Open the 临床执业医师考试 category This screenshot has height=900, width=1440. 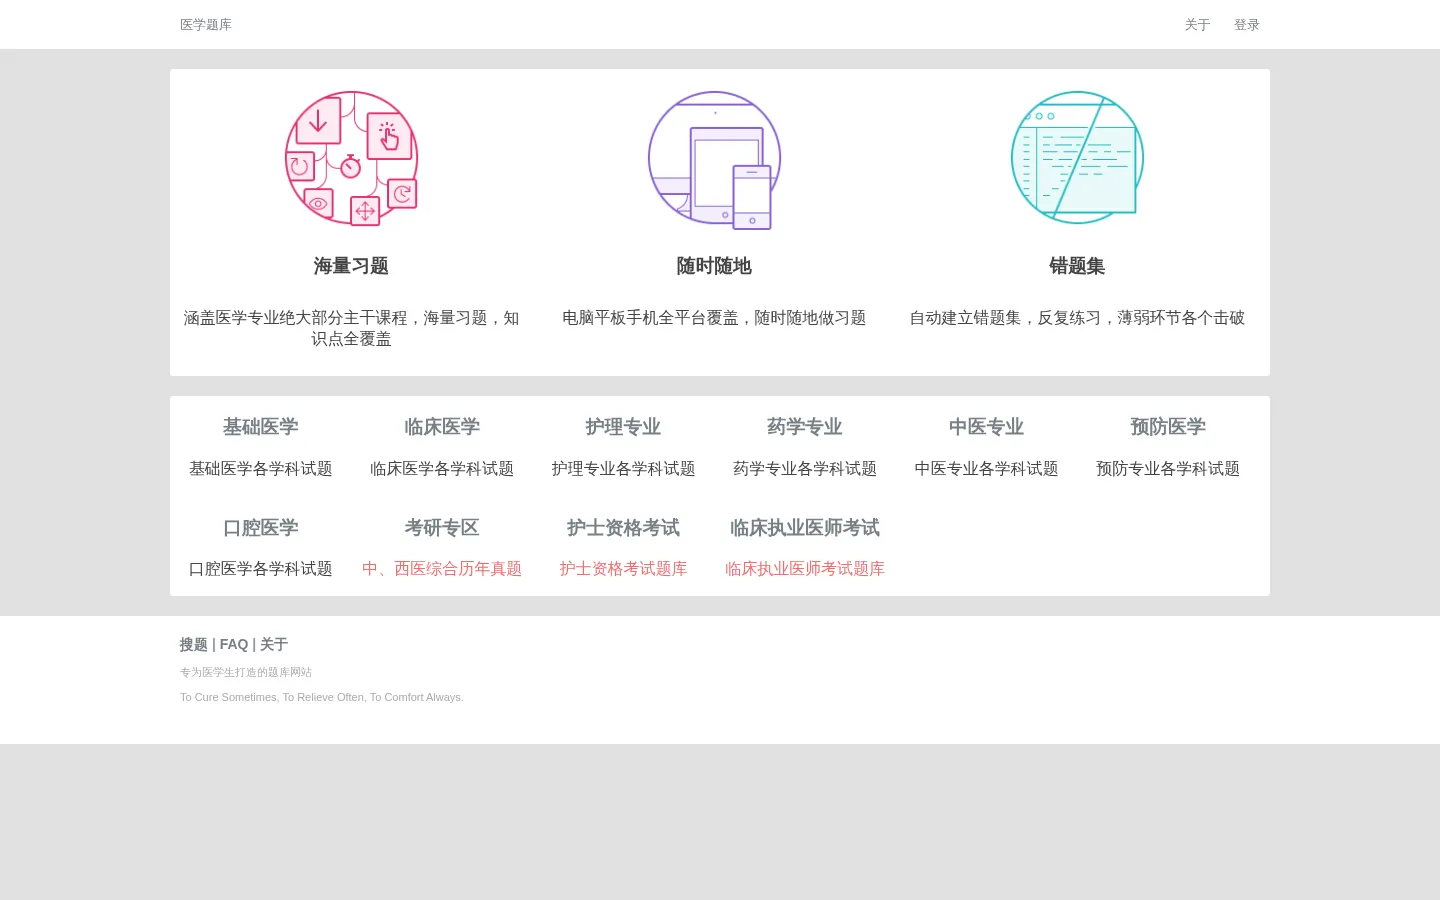tap(805, 528)
